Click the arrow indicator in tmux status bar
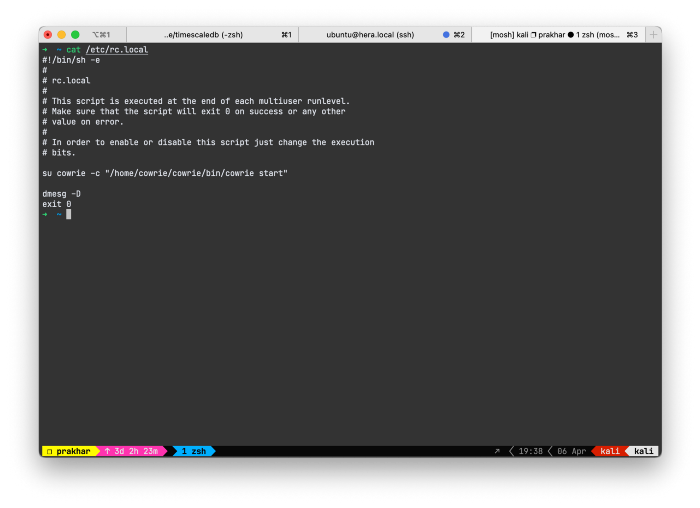This screenshot has width=700, height=508. [497, 451]
